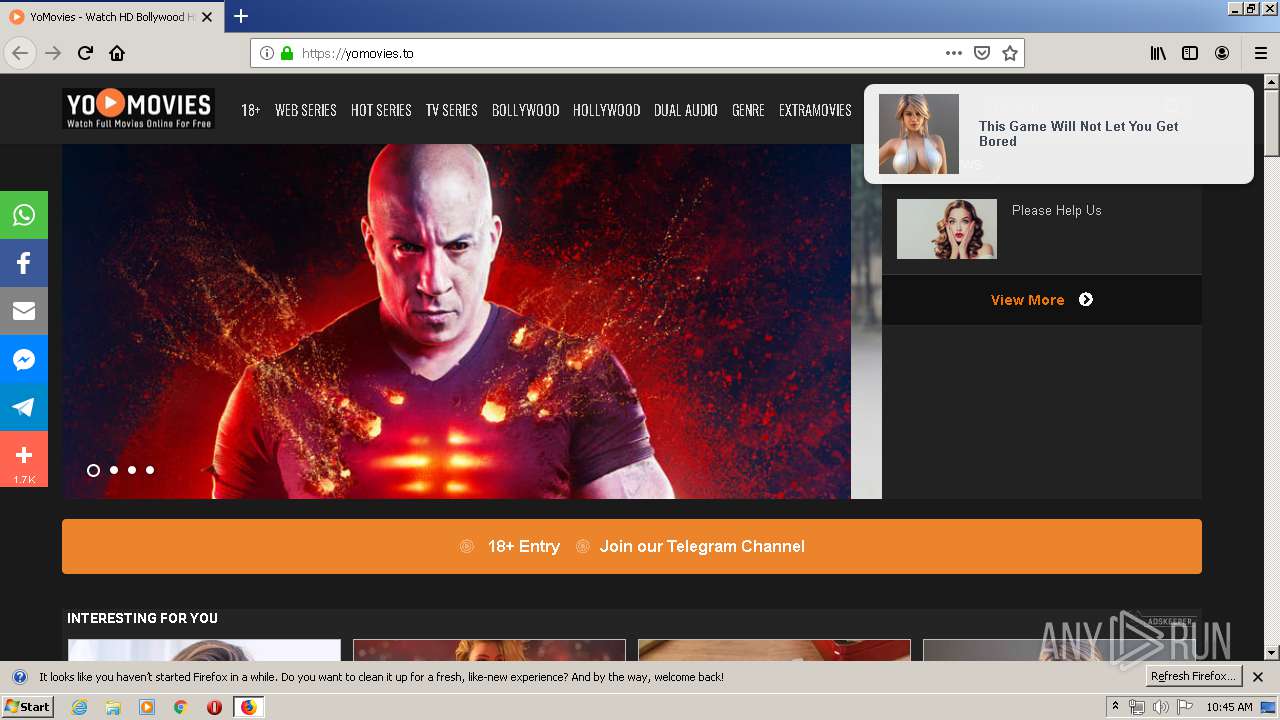
Task: Click the page vertical scrollbar thumb
Action: (x=1272, y=125)
